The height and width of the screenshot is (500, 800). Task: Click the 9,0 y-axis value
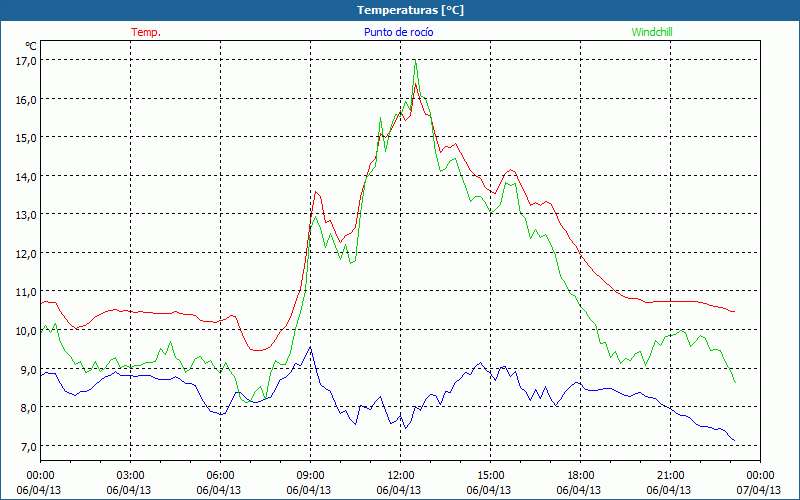pos(28,369)
